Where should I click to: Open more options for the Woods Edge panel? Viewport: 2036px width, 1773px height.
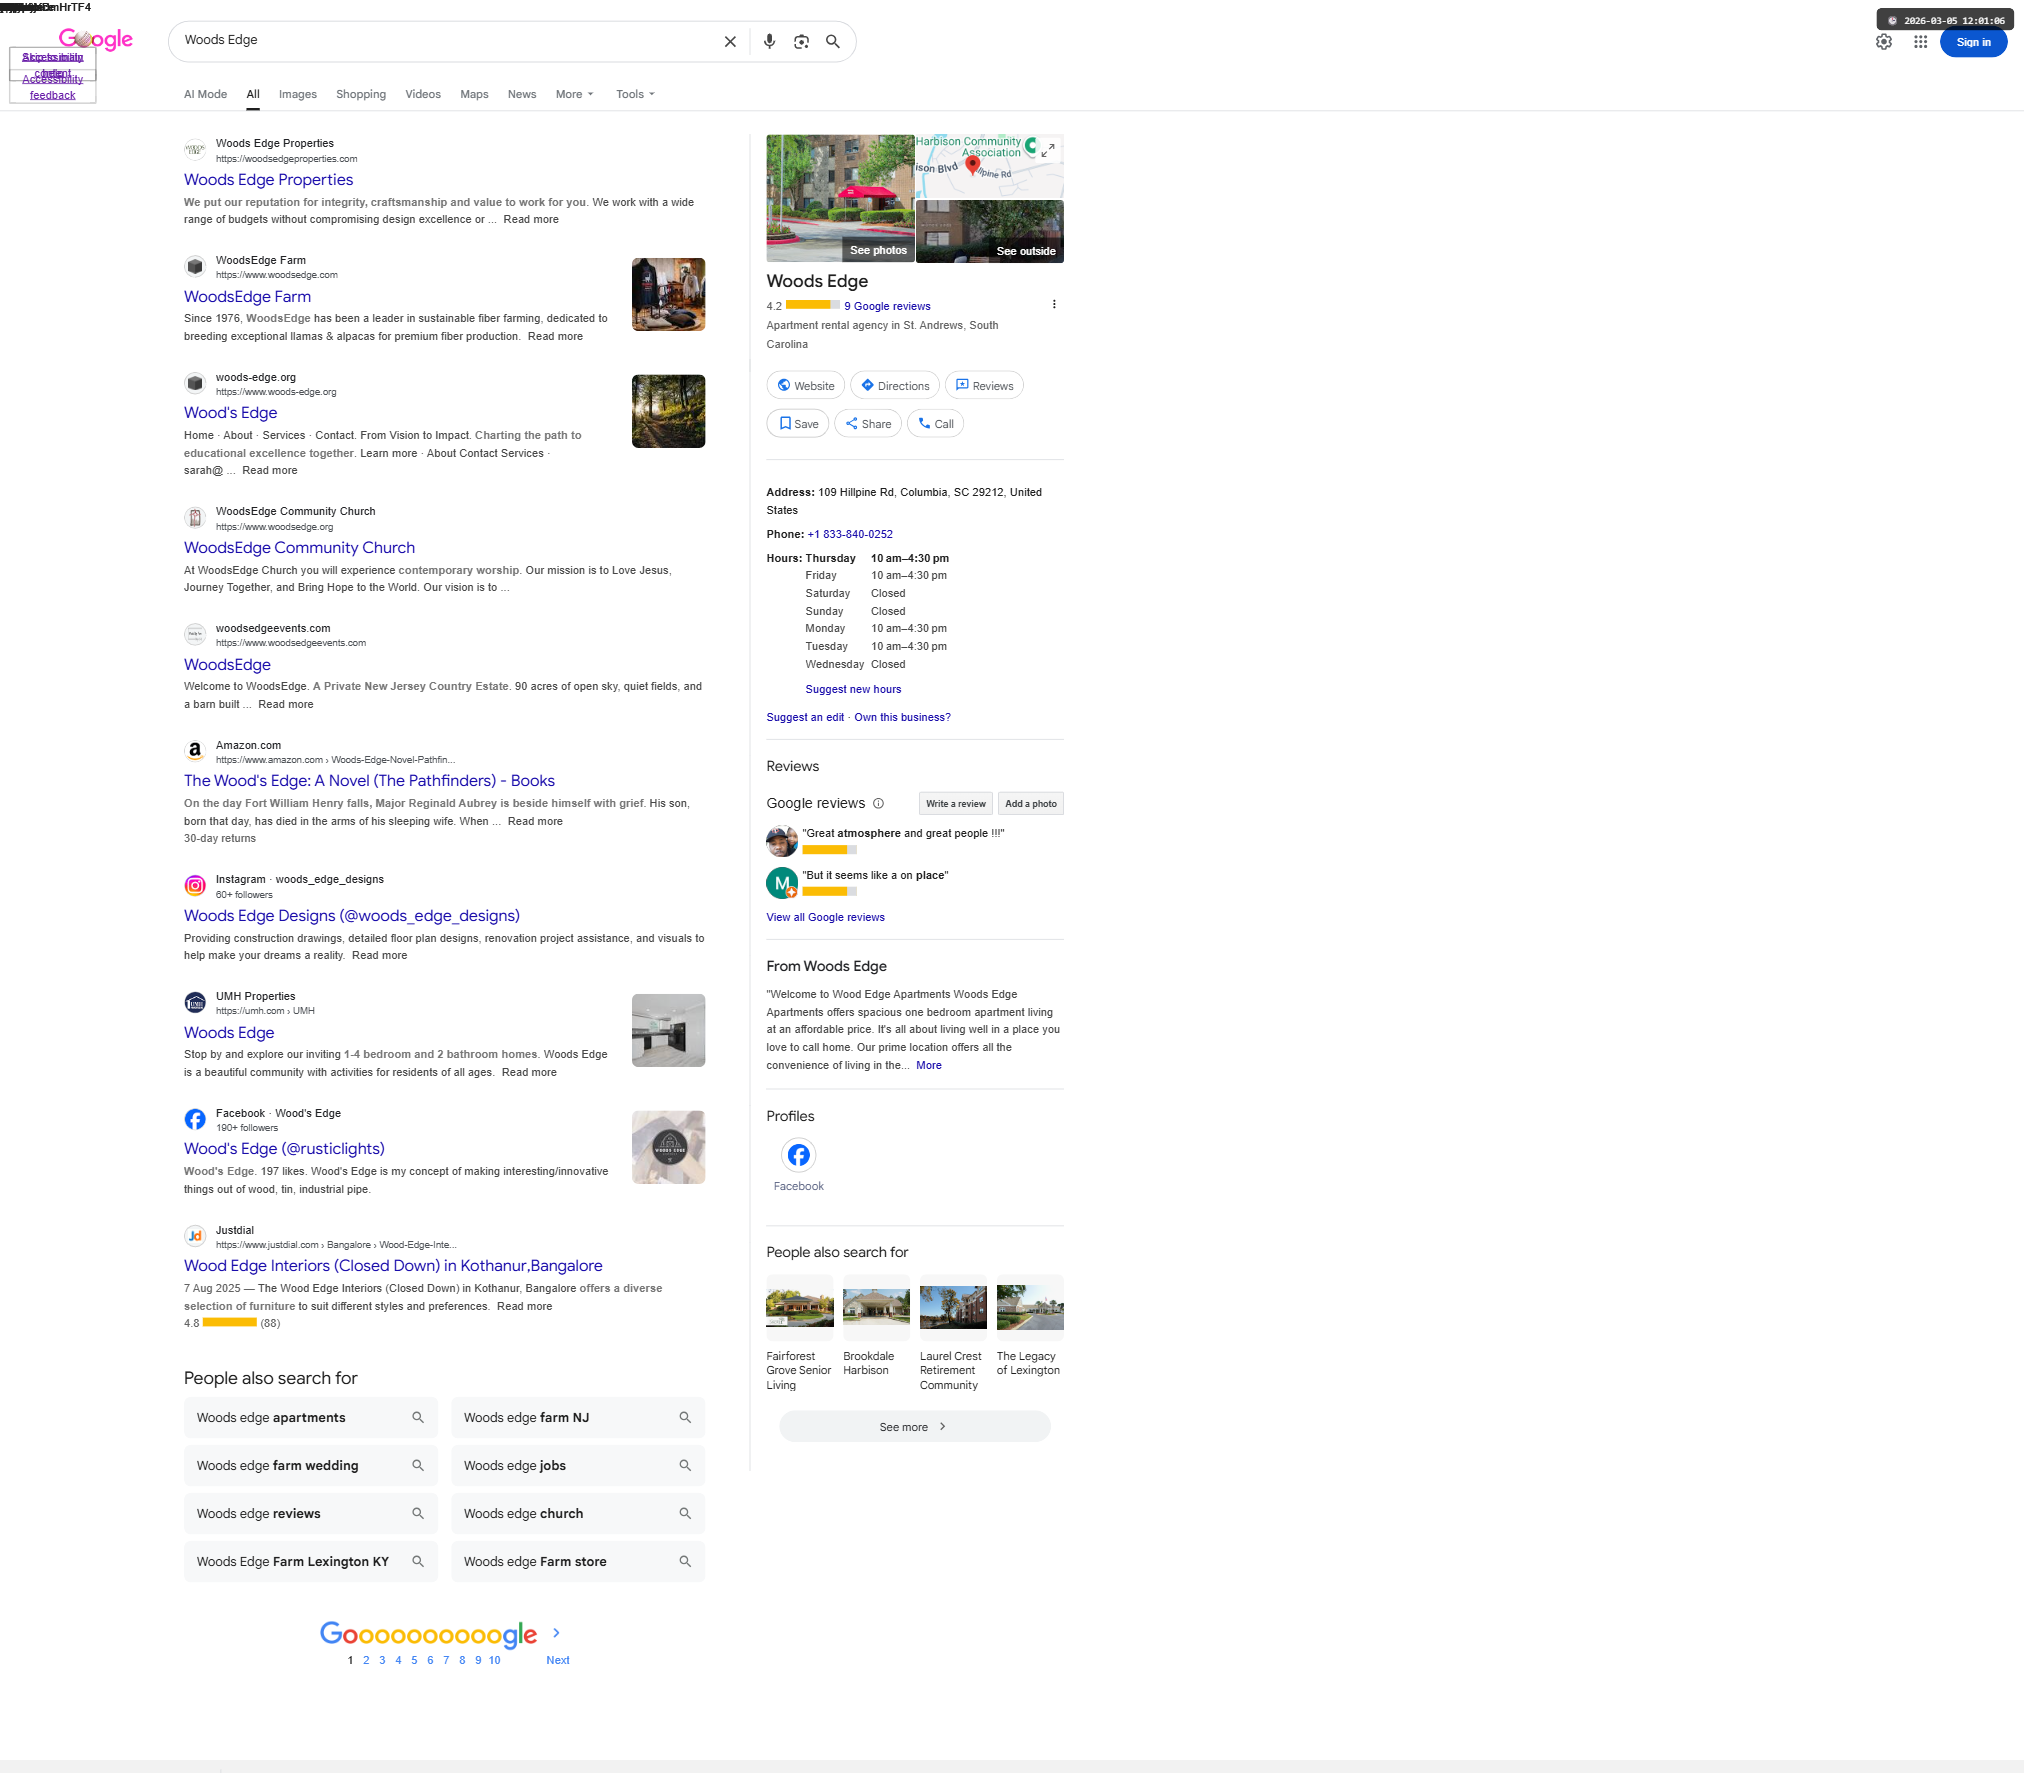(x=1054, y=304)
